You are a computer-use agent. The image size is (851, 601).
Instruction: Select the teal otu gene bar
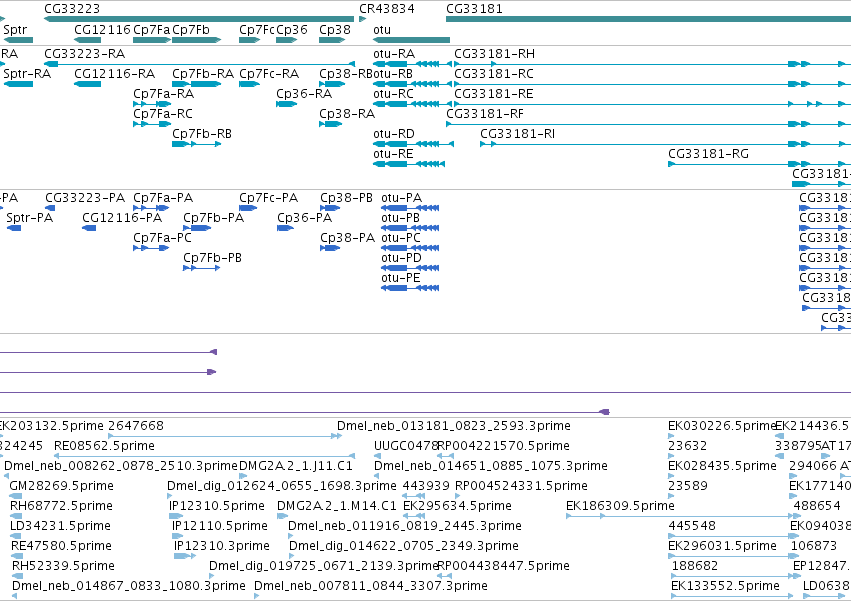[x=411, y=40]
